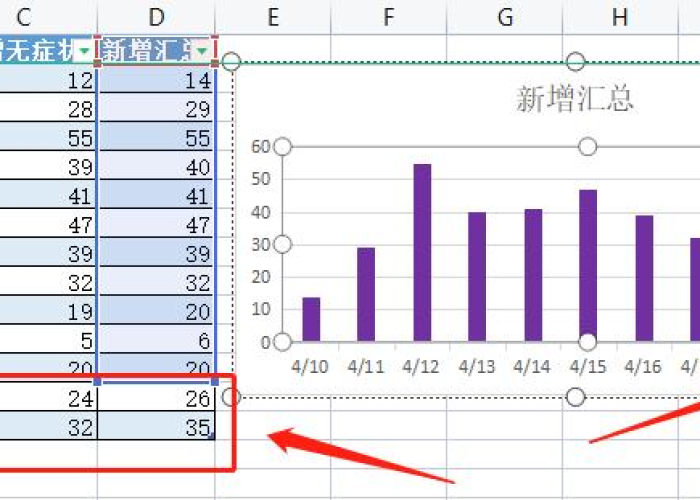The width and height of the screenshot is (700, 500).
Task: Click cell in column D with value 40
Action: [156, 167]
